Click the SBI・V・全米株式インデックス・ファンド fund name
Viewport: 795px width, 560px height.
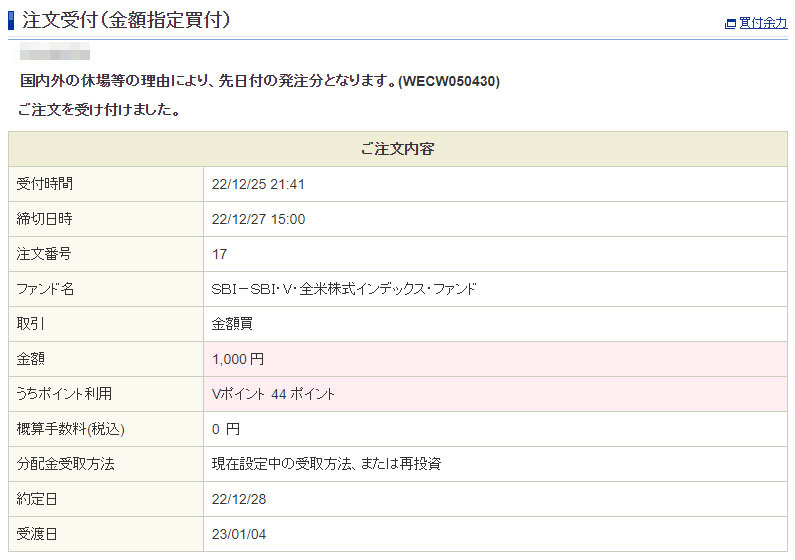(x=344, y=289)
